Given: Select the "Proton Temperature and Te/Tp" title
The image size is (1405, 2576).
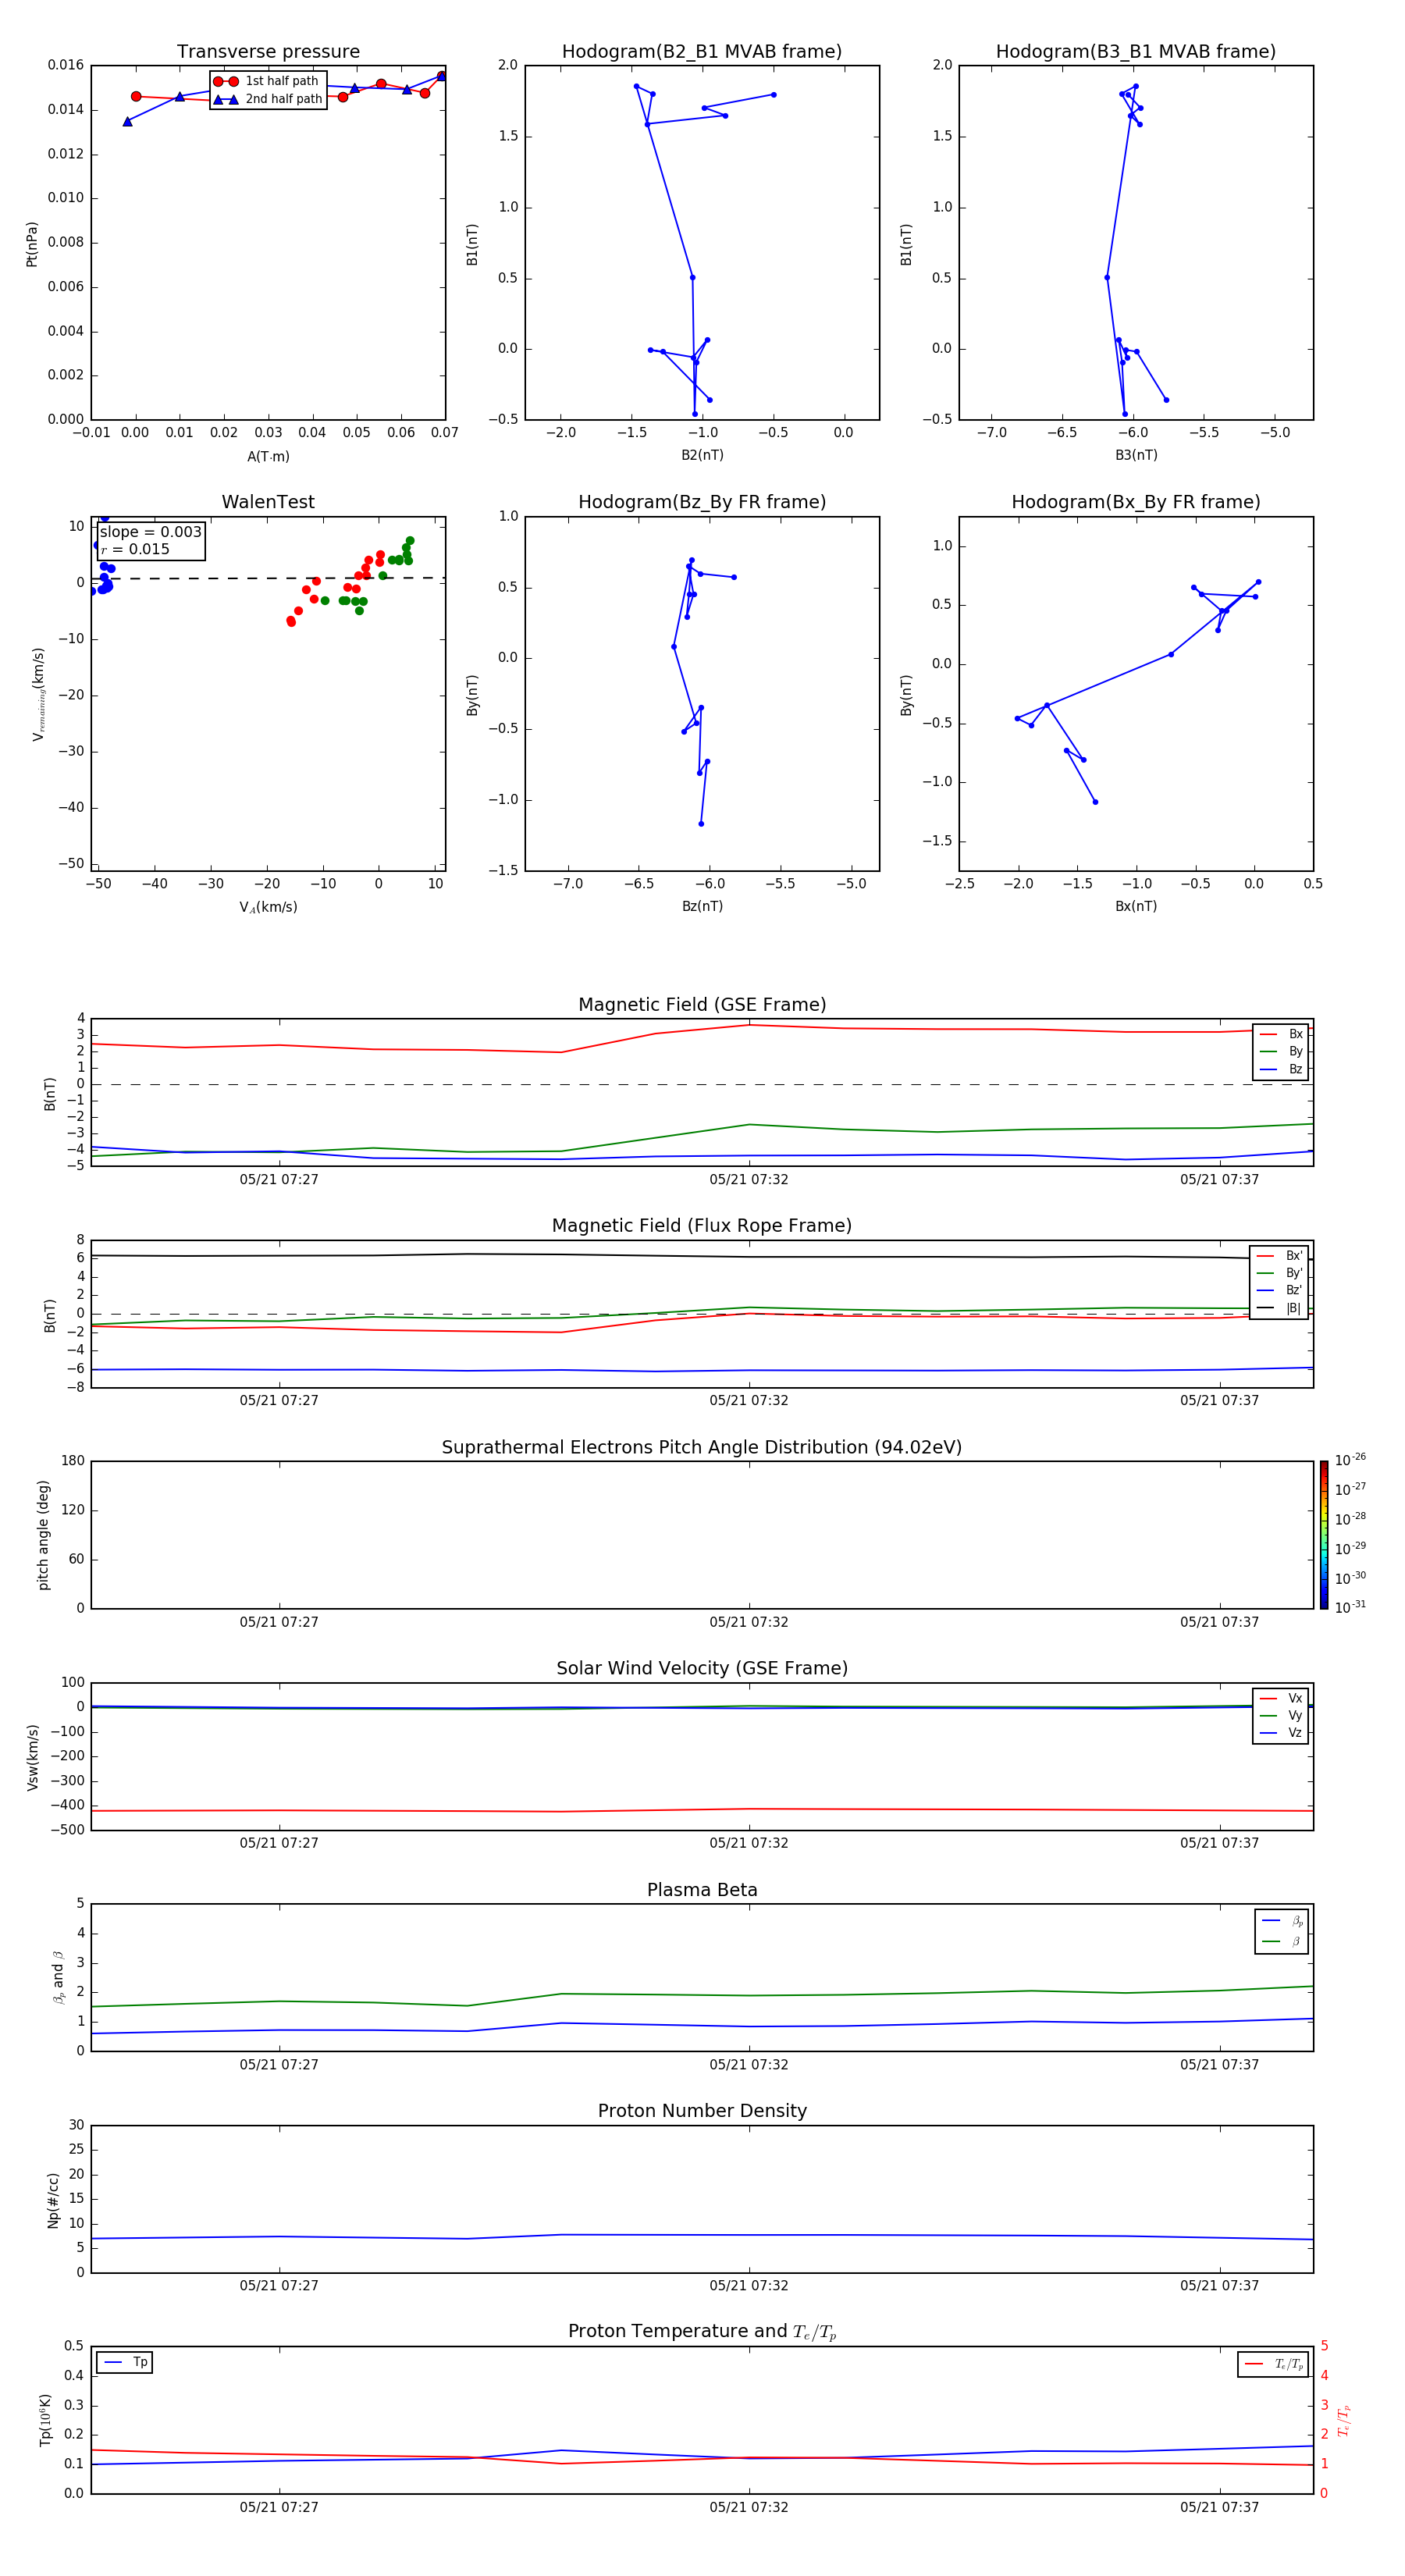Looking at the screenshot, I should click(x=702, y=2332).
